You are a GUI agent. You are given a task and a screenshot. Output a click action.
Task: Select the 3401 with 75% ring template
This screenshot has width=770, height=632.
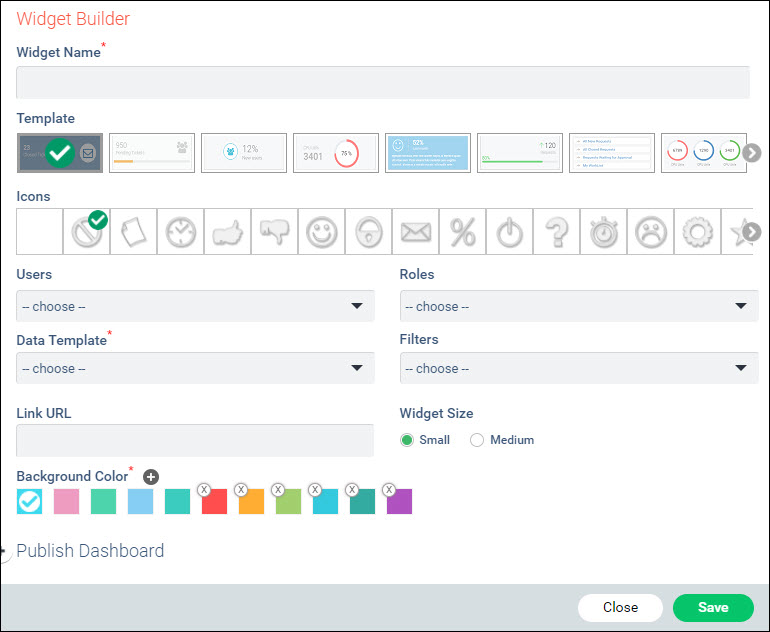click(336, 153)
